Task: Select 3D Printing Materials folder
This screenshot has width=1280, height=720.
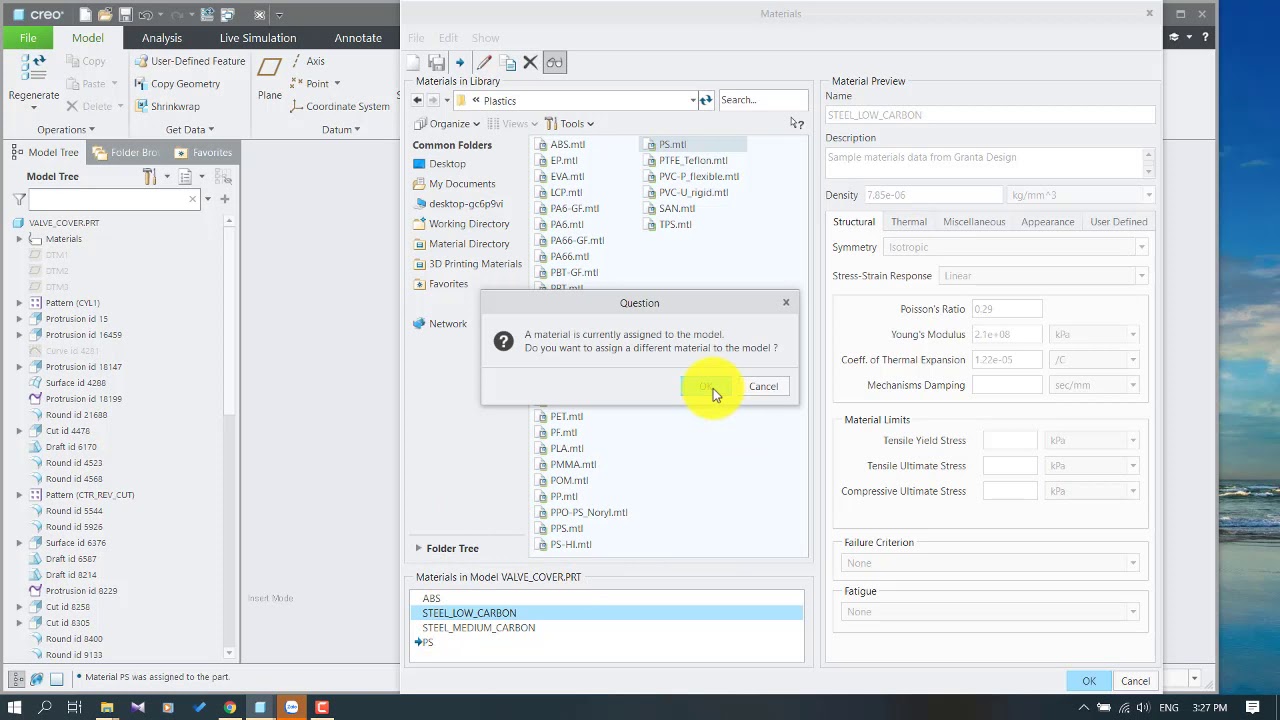Action: tap(467, 264)
